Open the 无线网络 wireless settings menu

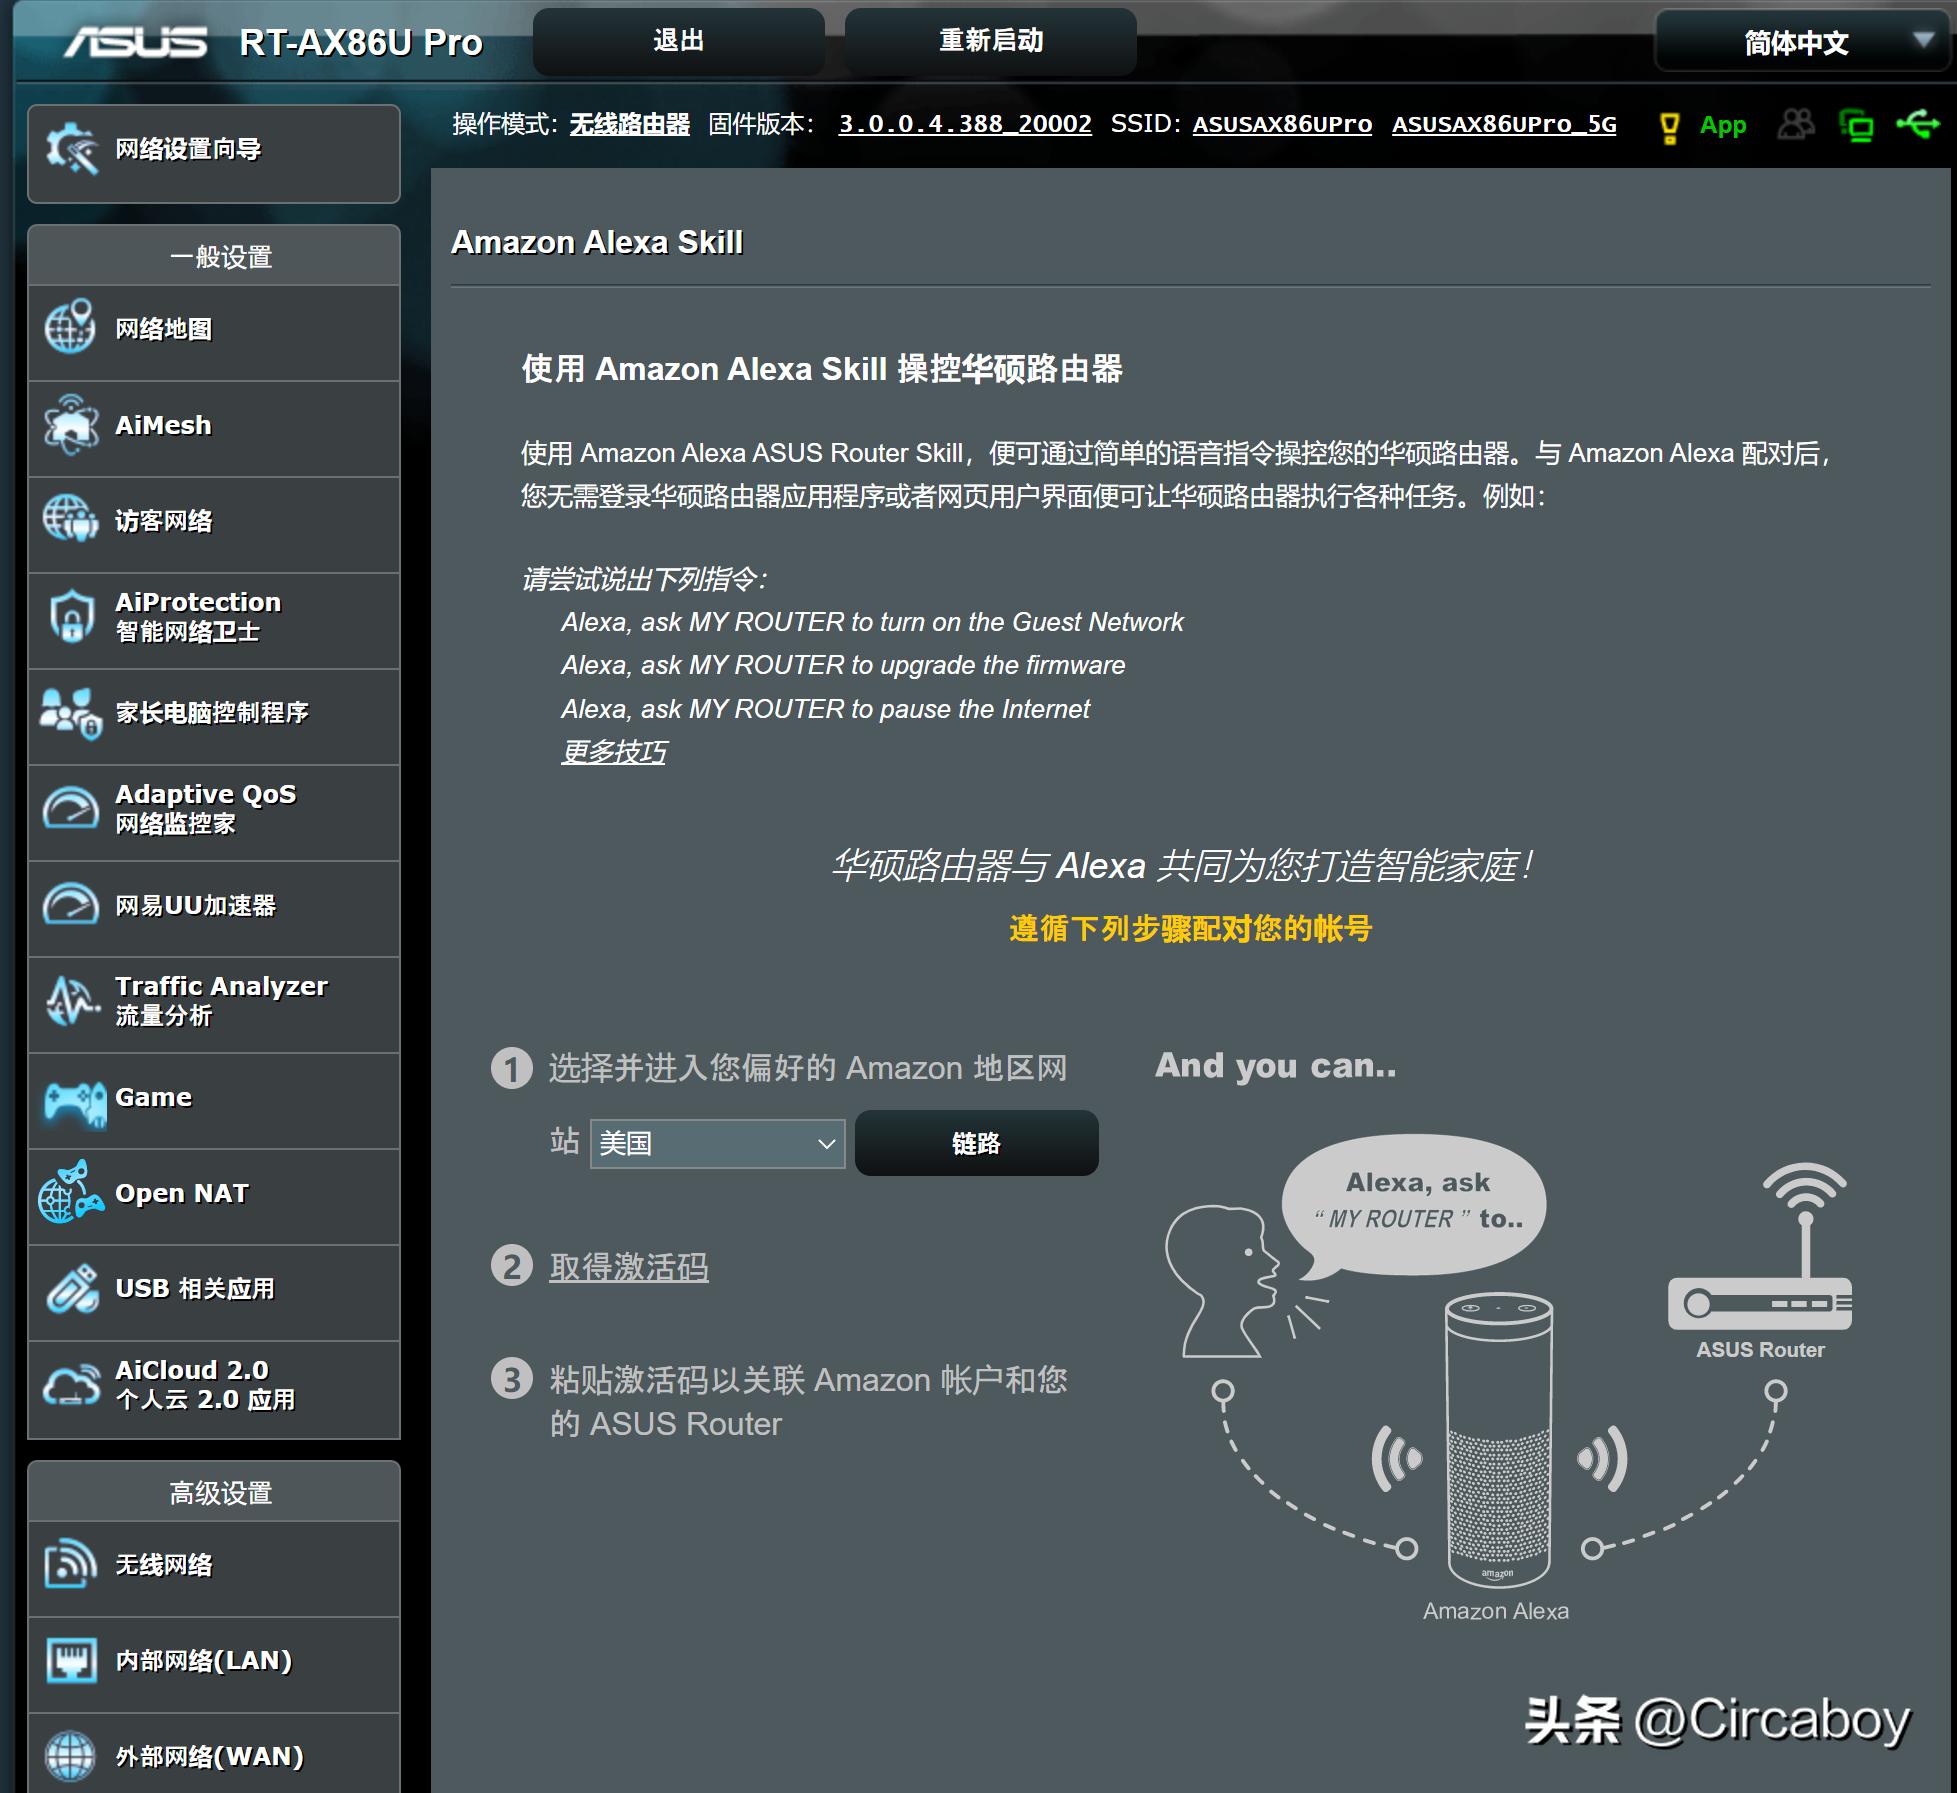[x=163, y=1565]
